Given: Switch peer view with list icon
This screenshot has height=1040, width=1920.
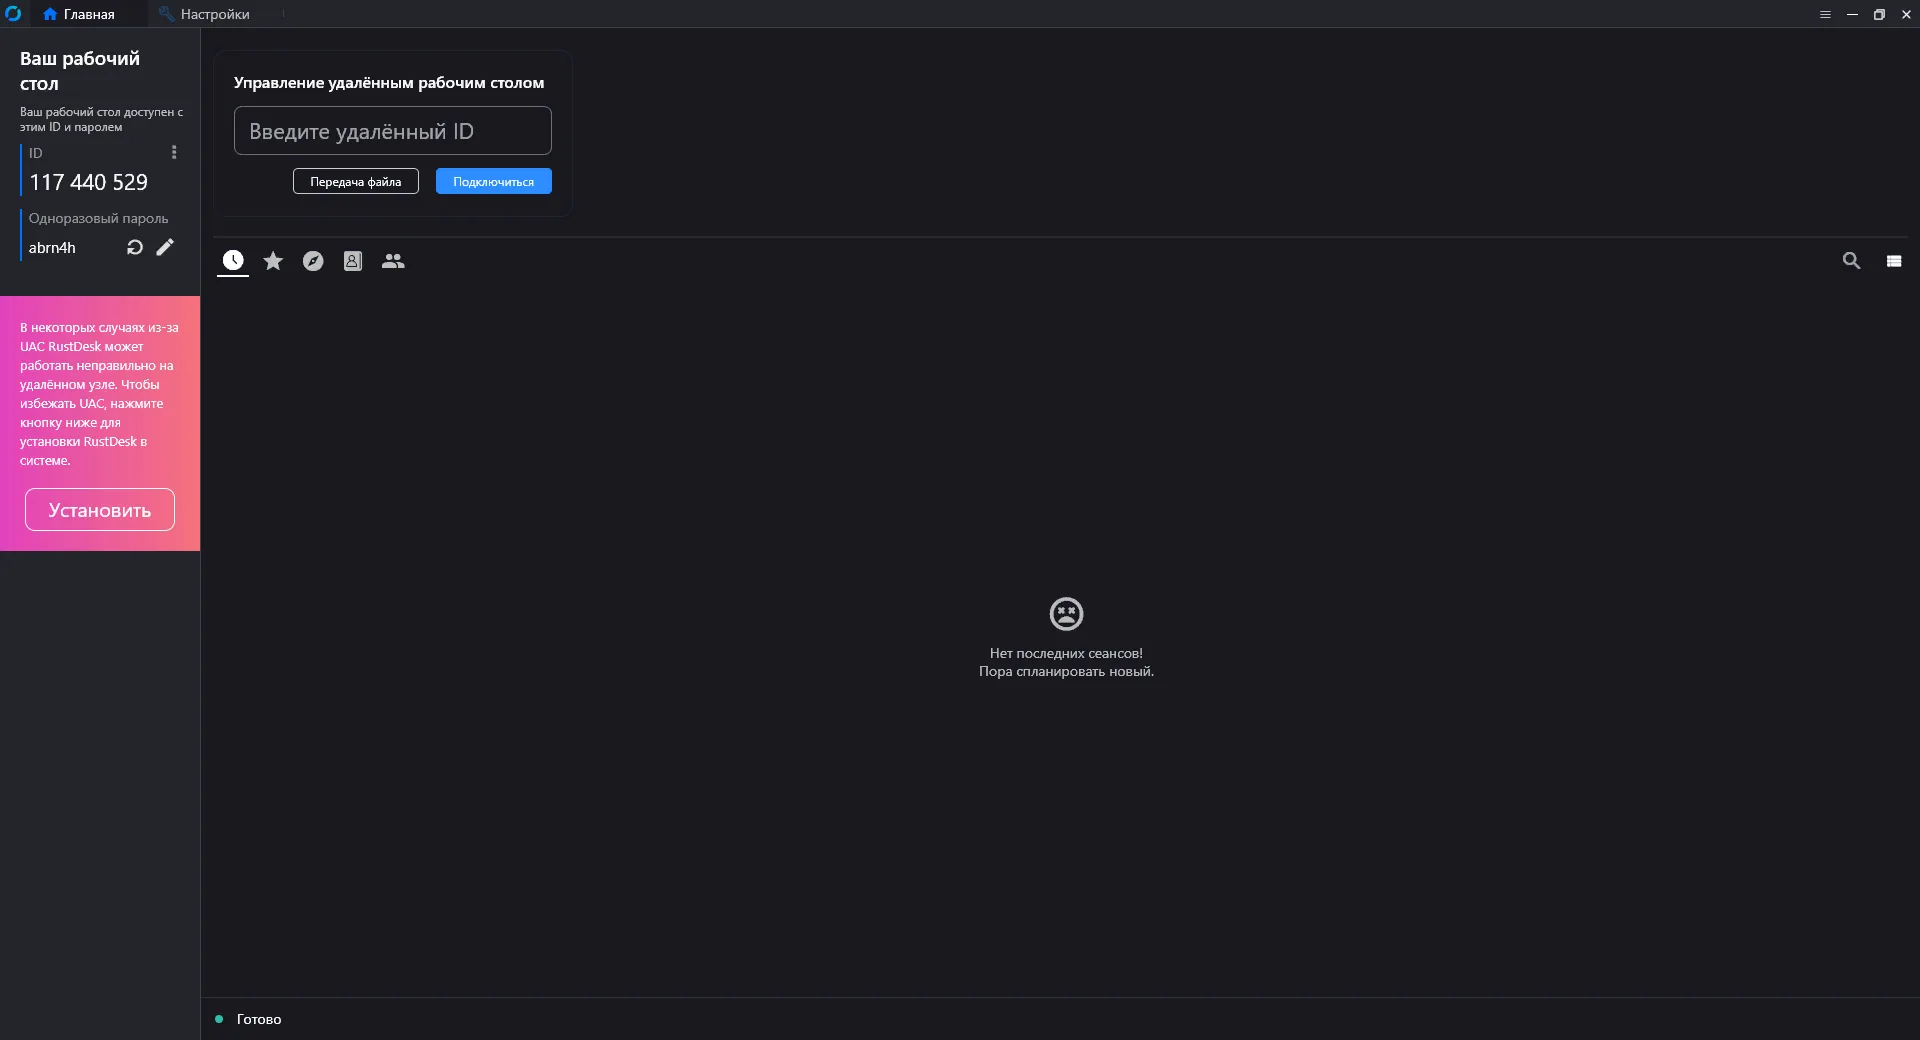Looking at the screenshot, I should 1894,261.
